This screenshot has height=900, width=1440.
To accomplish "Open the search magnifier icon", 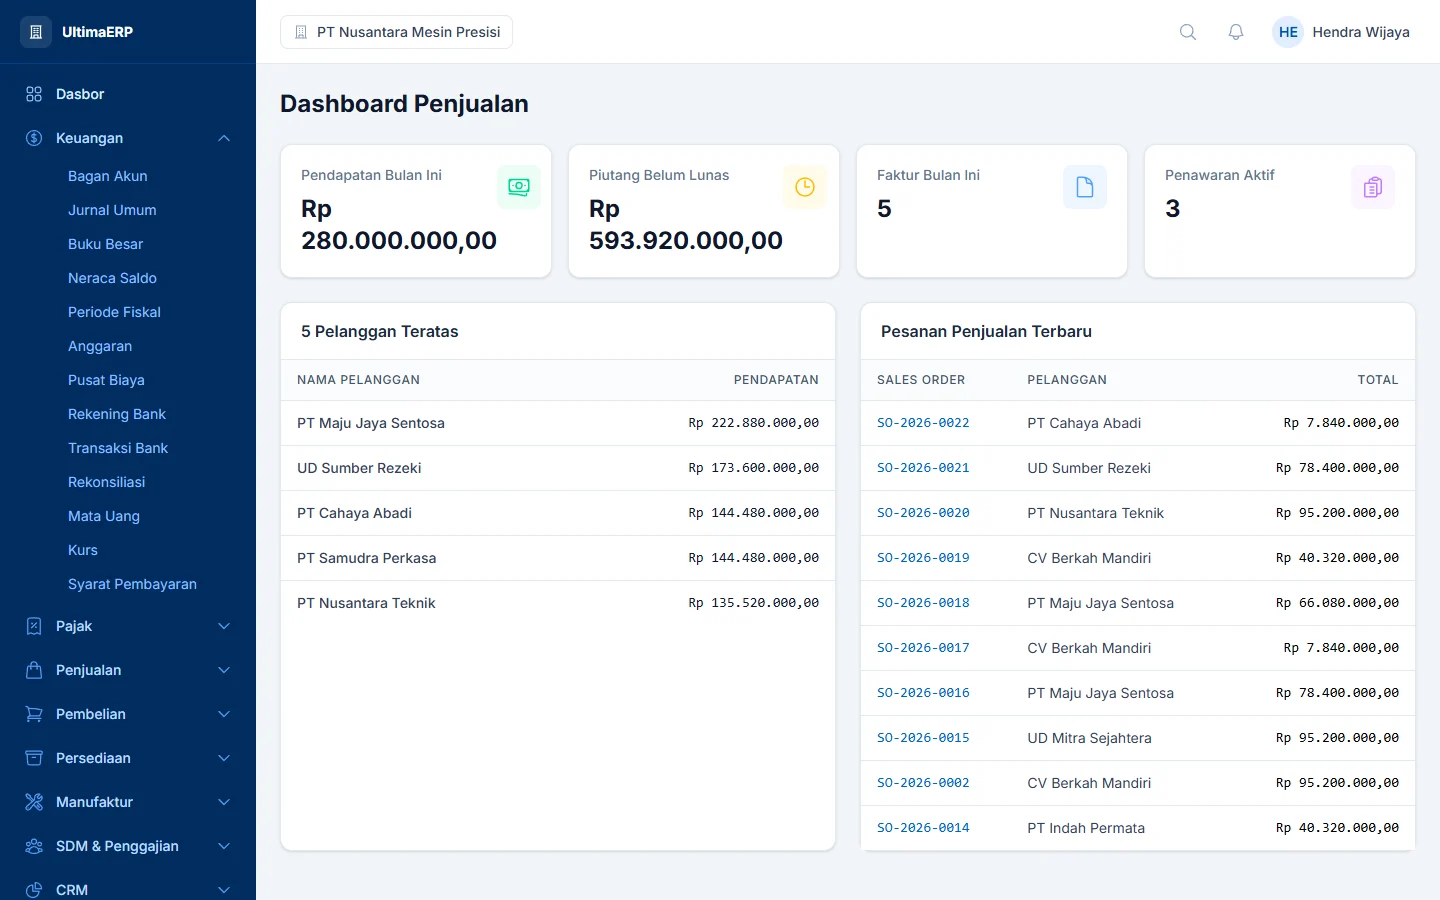I will point(1188,32).
